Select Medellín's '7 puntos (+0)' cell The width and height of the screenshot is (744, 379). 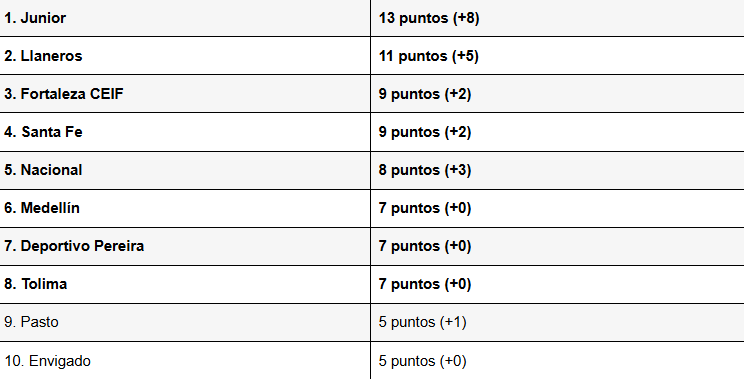[x=558, y=208]
